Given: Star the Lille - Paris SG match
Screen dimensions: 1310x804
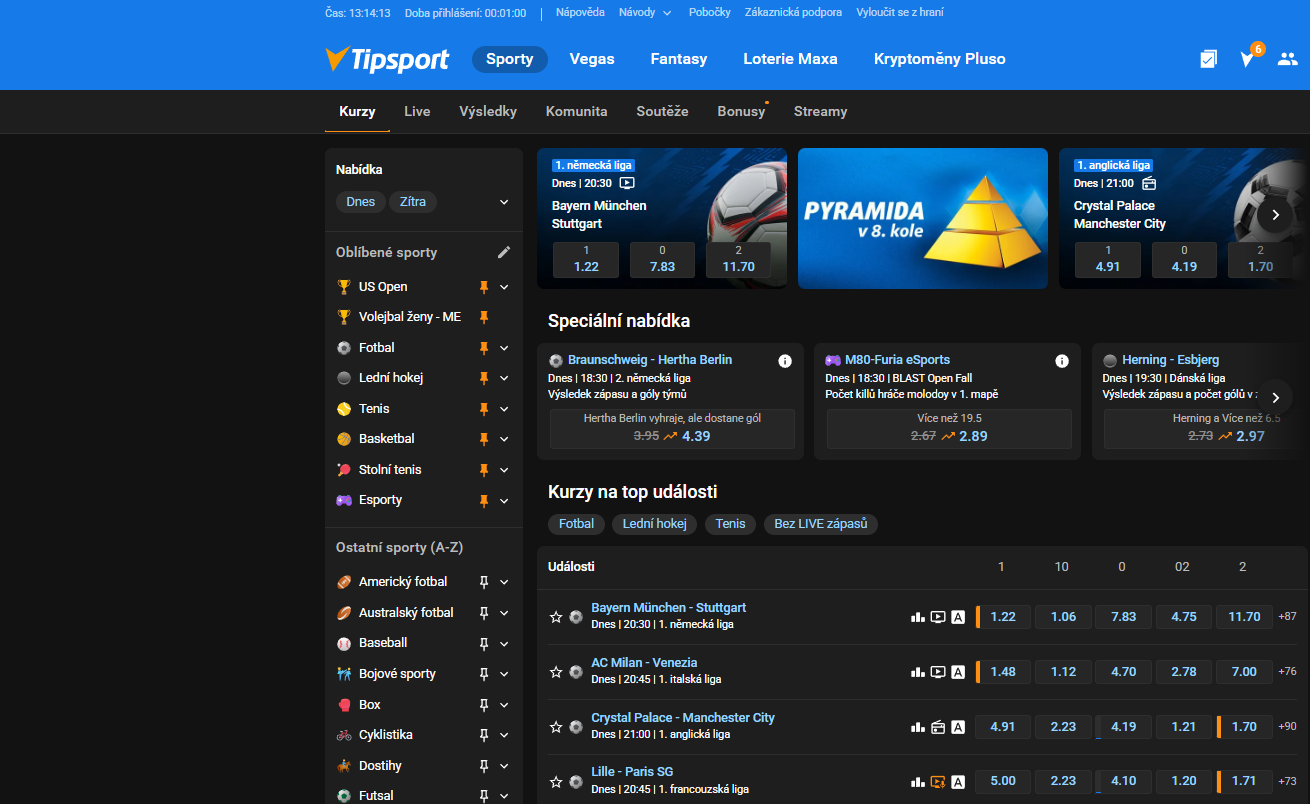Looking at the screenshot, I should coord(556,782).
